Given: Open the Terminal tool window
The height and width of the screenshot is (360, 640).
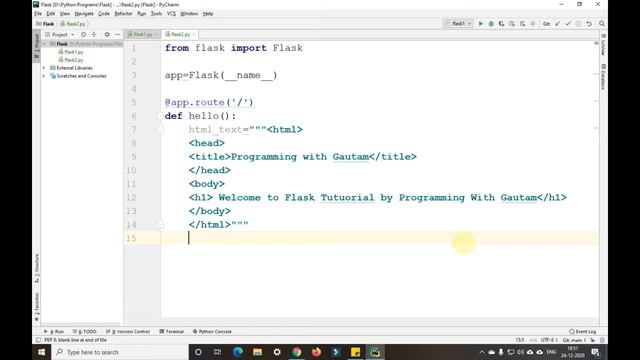Looking at the screenshot, I should click(172, 331).
